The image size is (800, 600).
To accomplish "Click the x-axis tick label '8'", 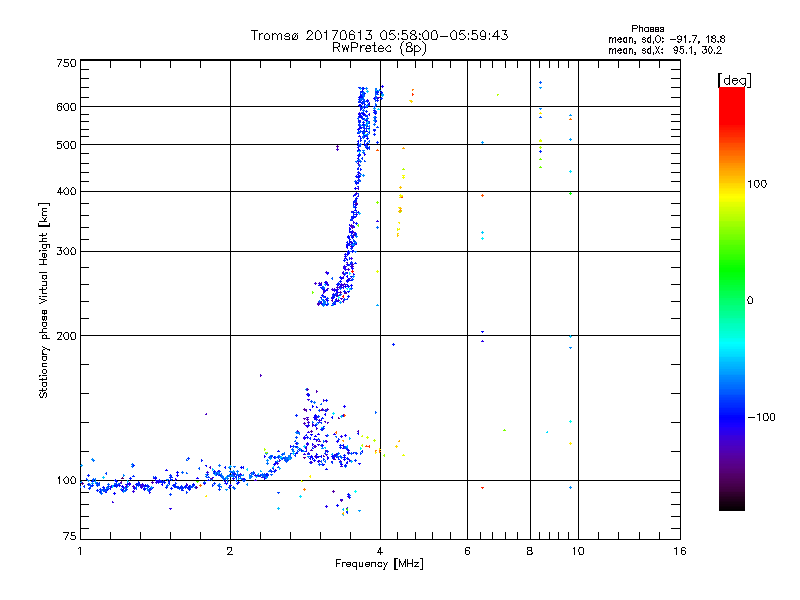I will tap(530, 551).
